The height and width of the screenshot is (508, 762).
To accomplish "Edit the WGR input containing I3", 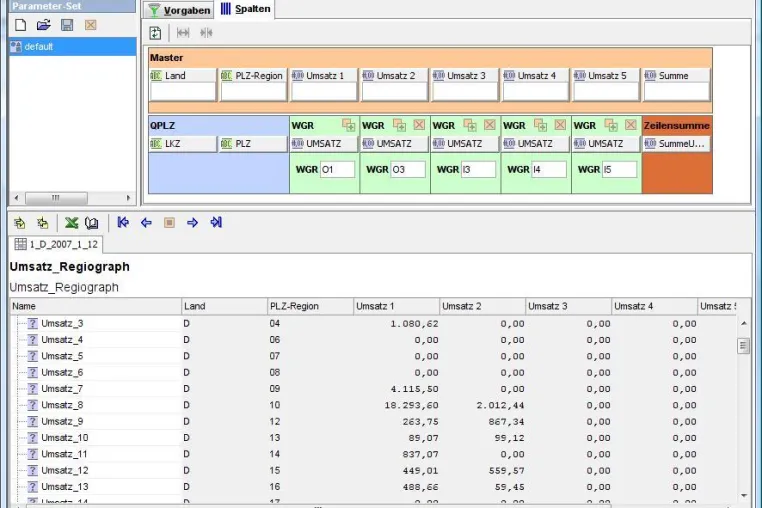I will (478, 170).
